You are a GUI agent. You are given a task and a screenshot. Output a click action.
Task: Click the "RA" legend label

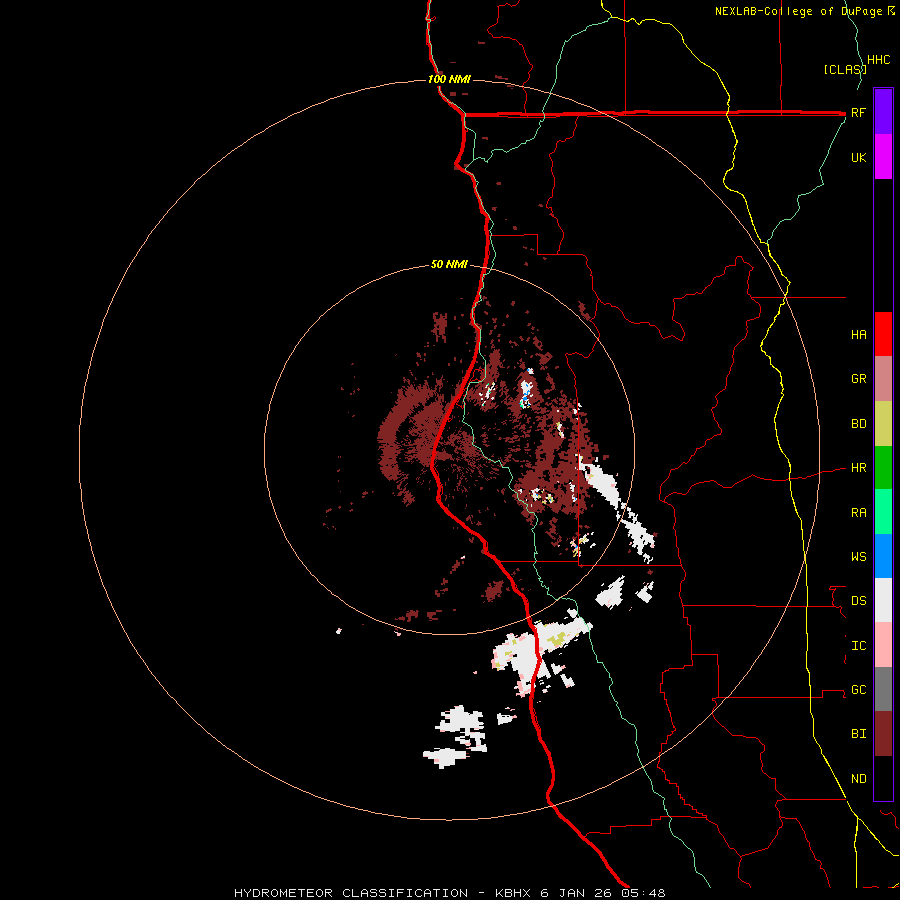pyautogui.click(x=858, y=513)
